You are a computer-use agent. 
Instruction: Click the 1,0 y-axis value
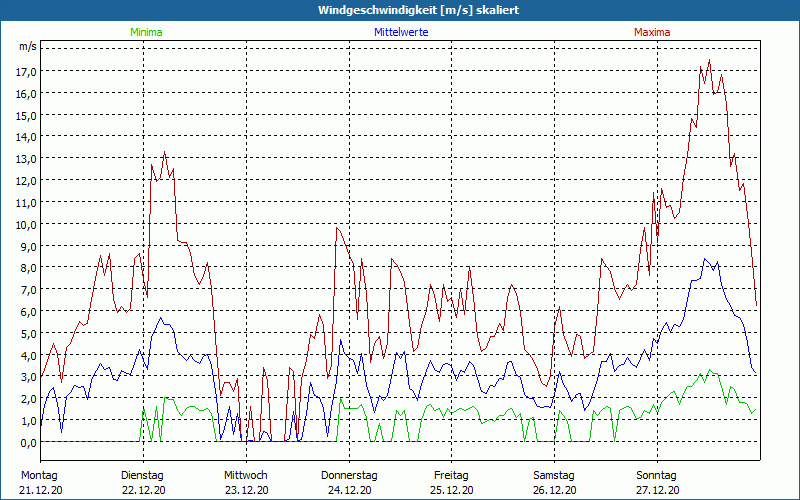click(28, 421)
